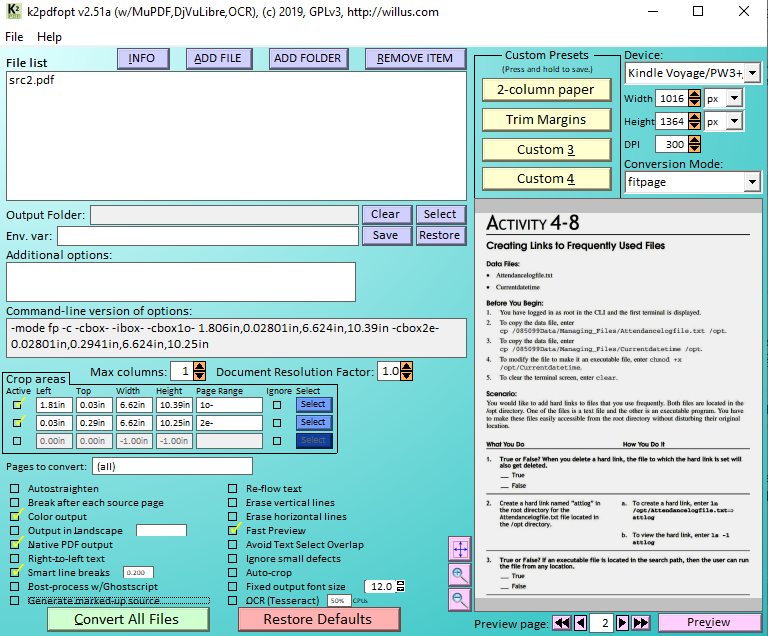
Task: Click ADD FILE button
Action: [x=219, y=58]
